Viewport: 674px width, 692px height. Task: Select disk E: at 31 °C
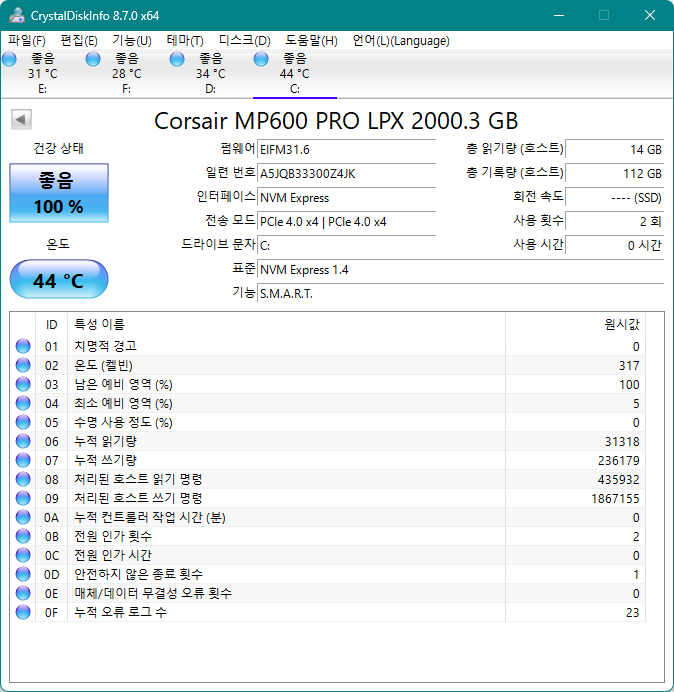(42, 73)
